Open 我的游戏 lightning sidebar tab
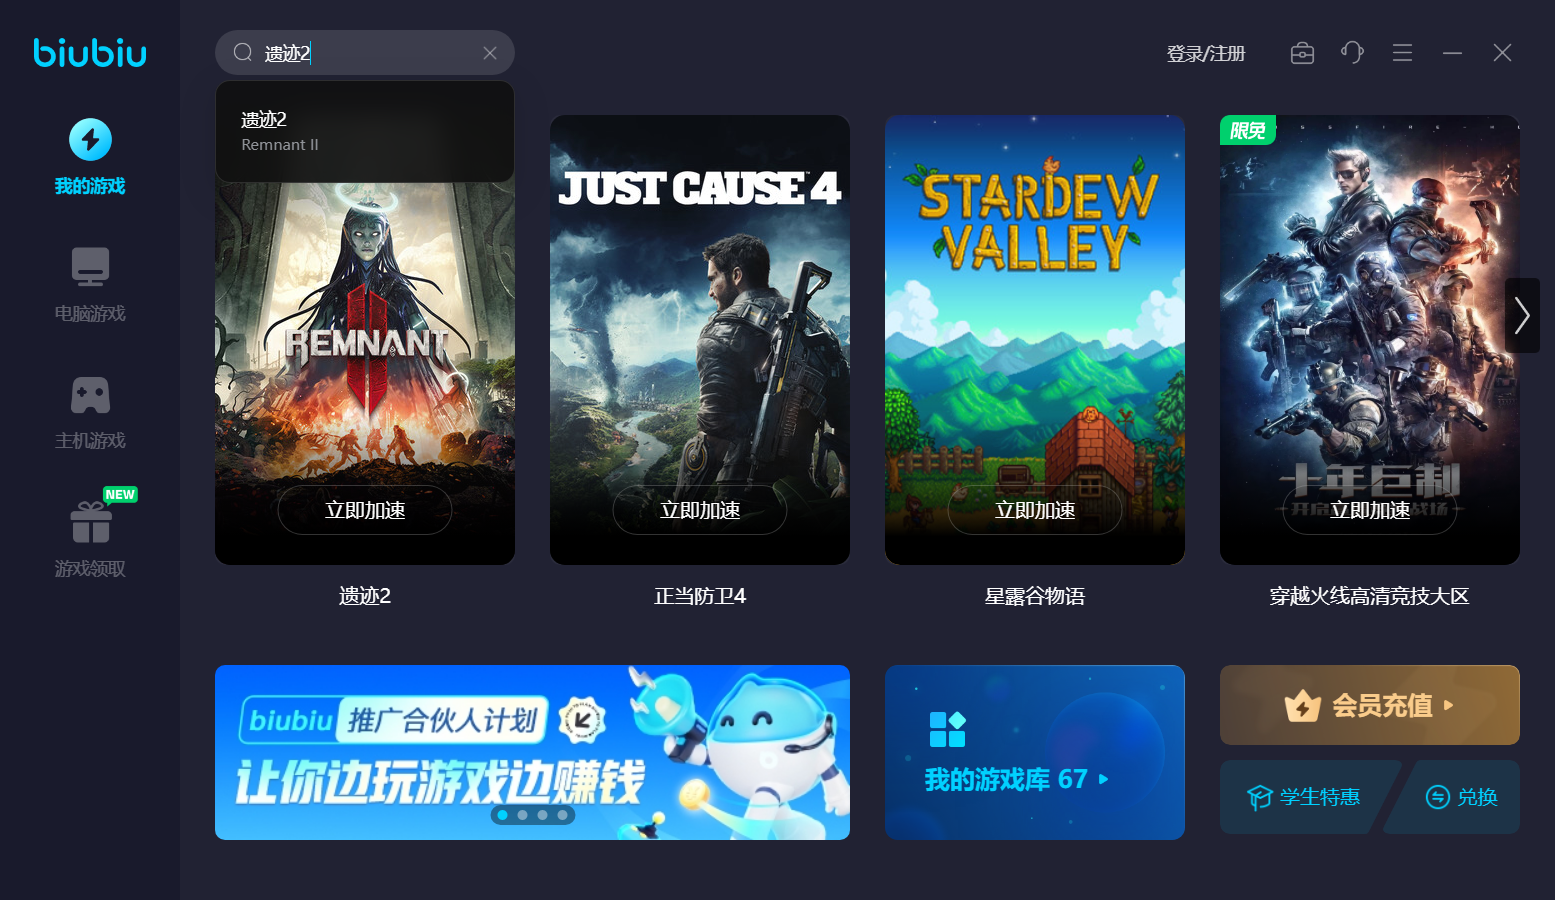1555x900 pixels. 90,157
